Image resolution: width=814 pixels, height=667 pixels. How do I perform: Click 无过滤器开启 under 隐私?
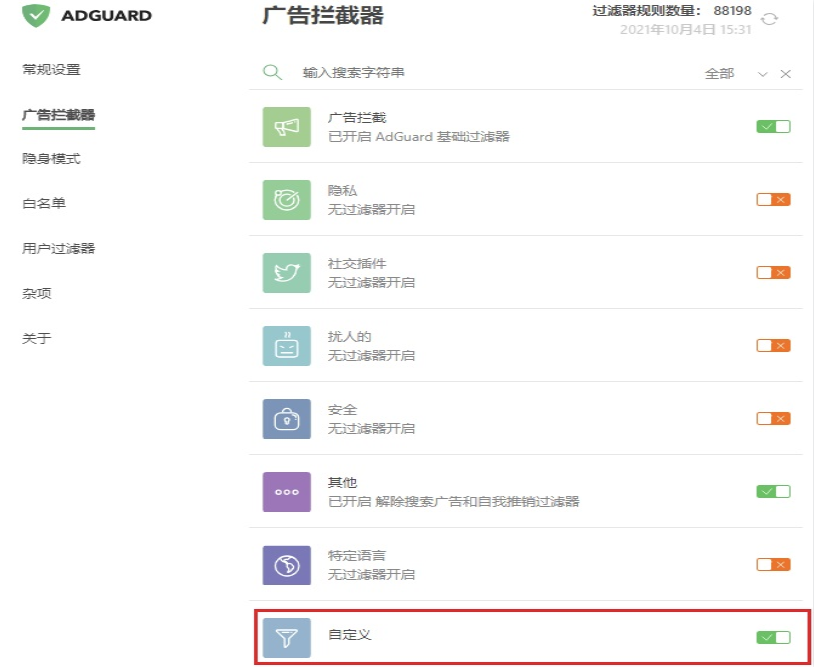click(371, 209)
